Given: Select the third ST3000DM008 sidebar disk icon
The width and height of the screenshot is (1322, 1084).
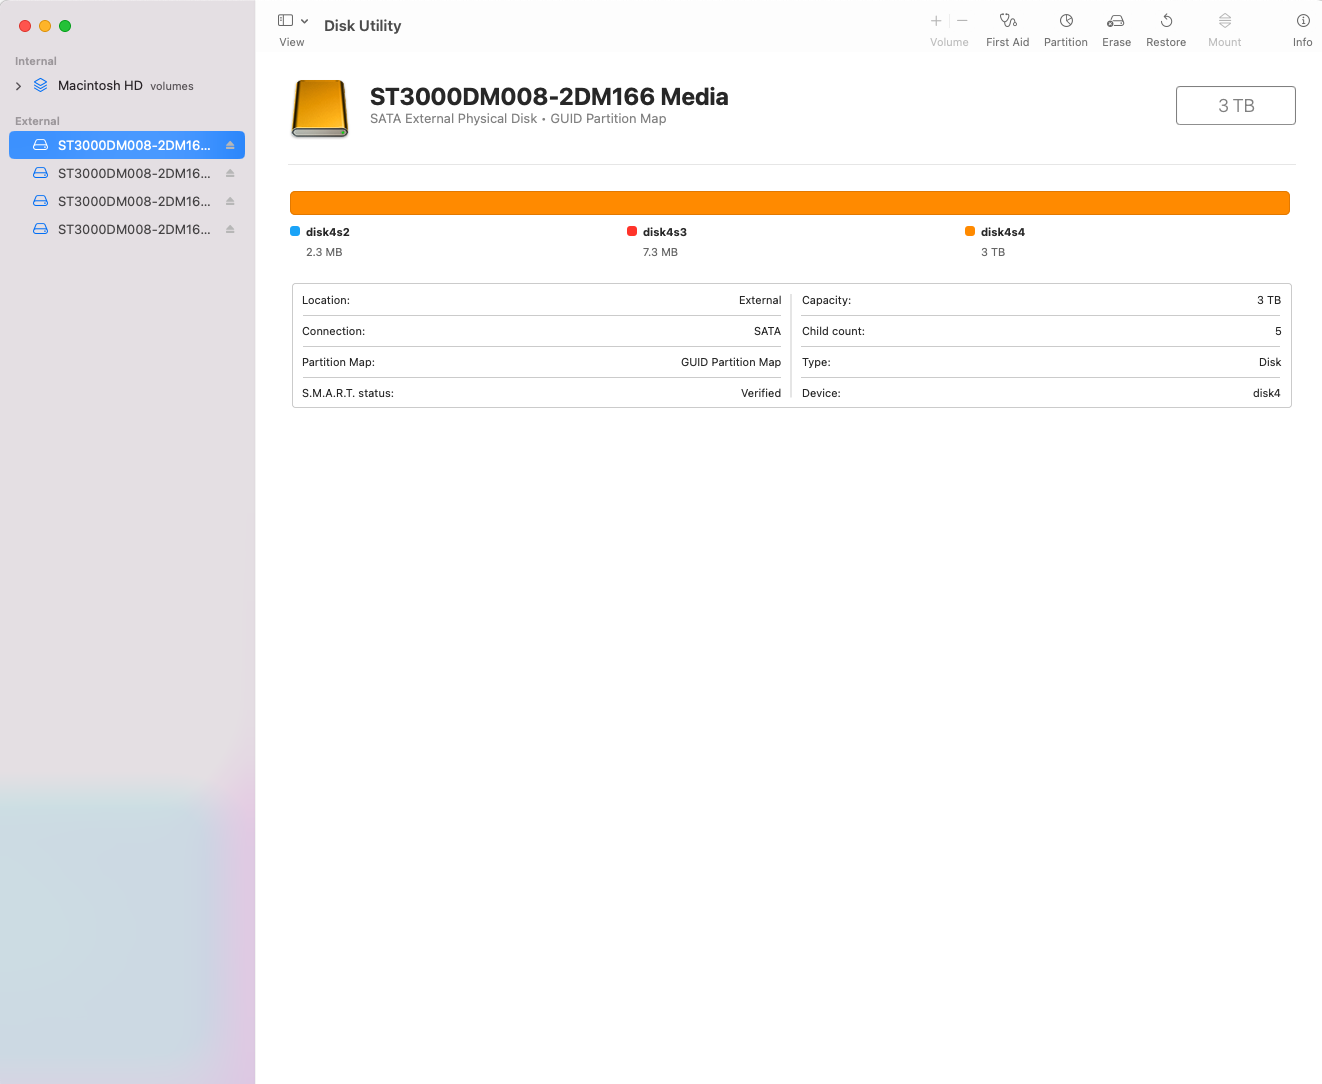Looking at the screenshot, I should click(x=41, y=201).
